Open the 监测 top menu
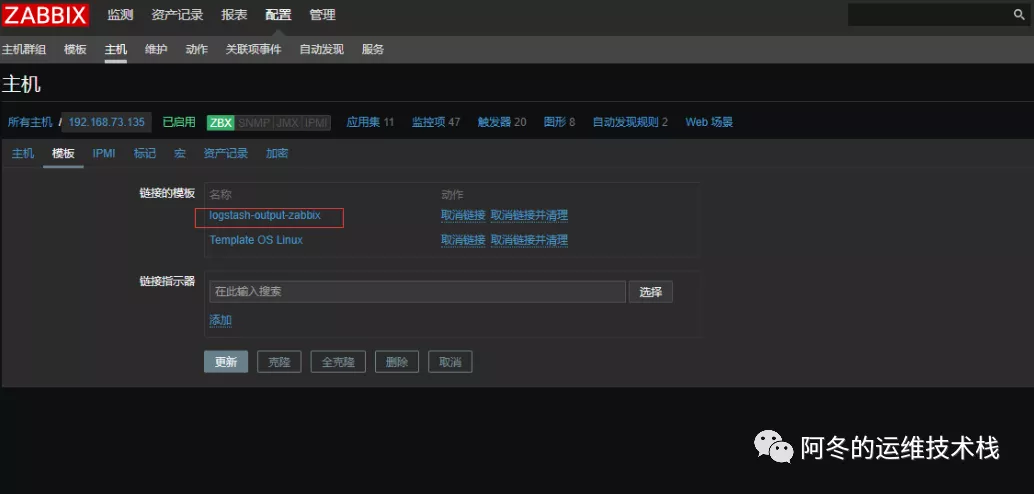1034x494 pixels. point(121,15)
